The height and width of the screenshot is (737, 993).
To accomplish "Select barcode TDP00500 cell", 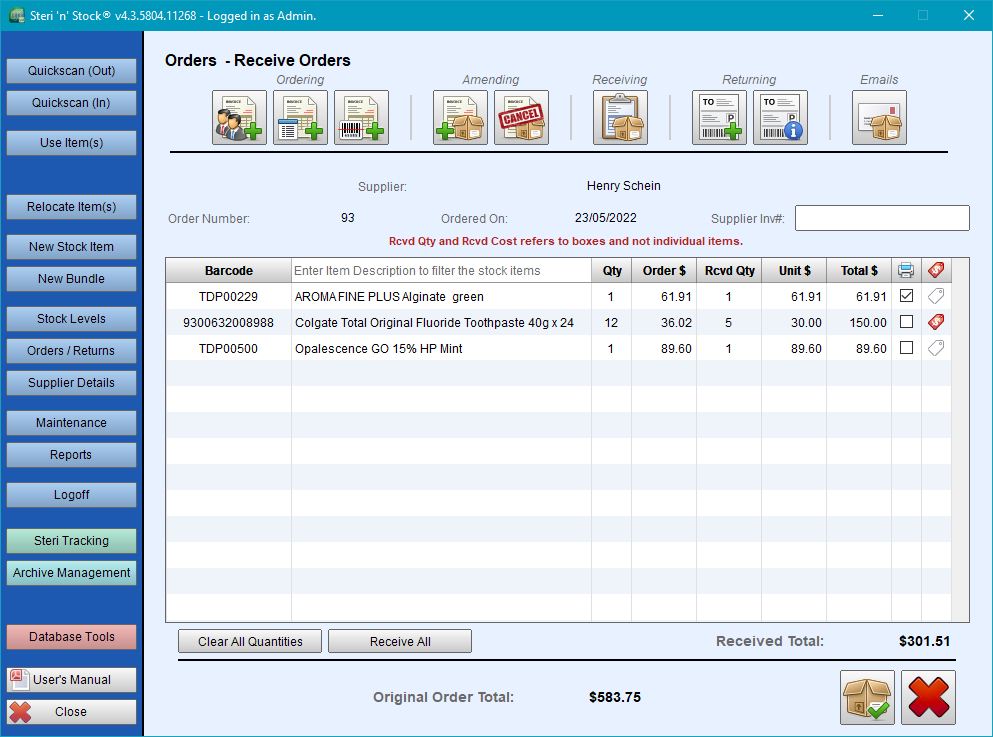I will pos(229,348).
